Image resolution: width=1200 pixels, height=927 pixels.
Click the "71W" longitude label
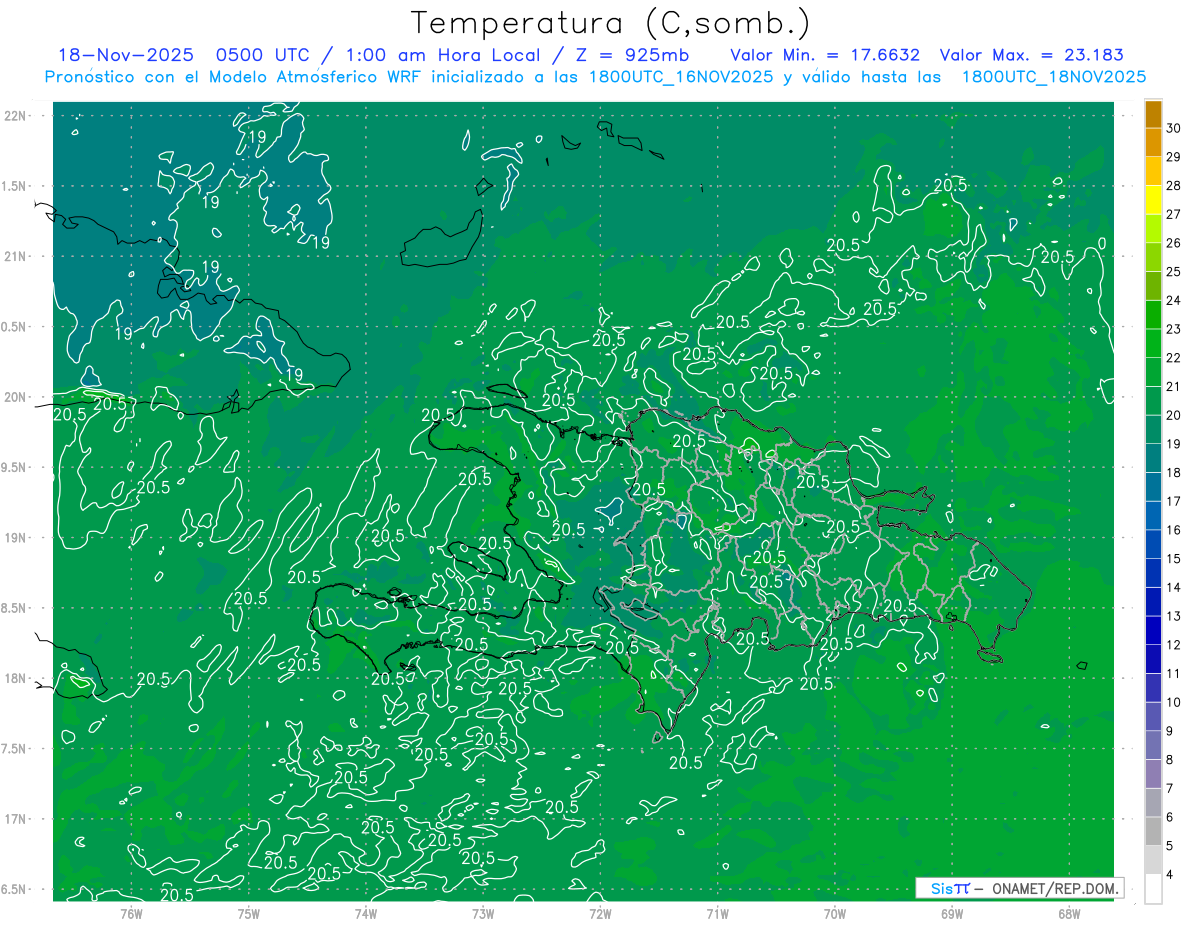[717, 913]
